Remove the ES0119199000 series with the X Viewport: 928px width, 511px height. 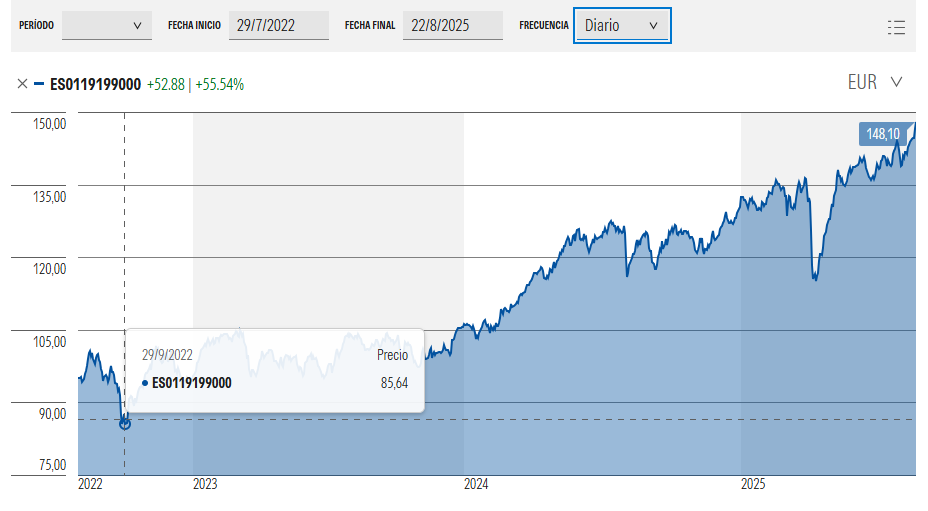23,84
